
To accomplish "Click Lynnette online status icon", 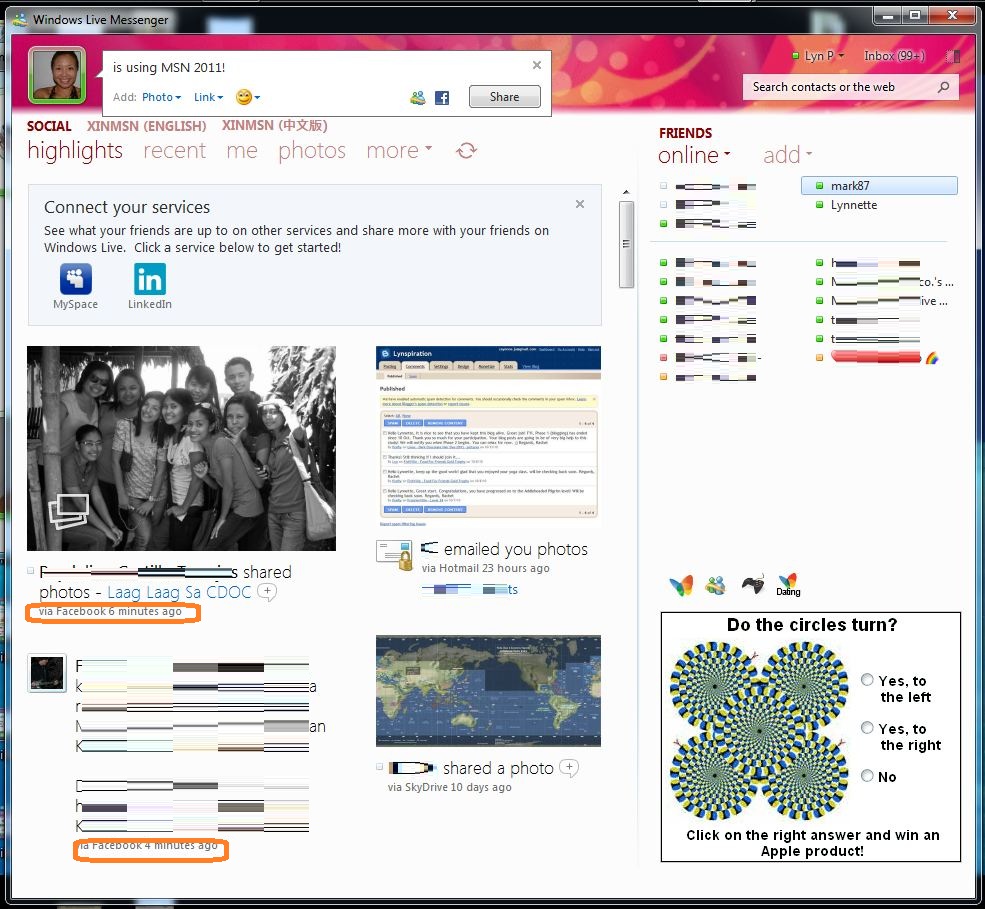I will pos(819,205).
